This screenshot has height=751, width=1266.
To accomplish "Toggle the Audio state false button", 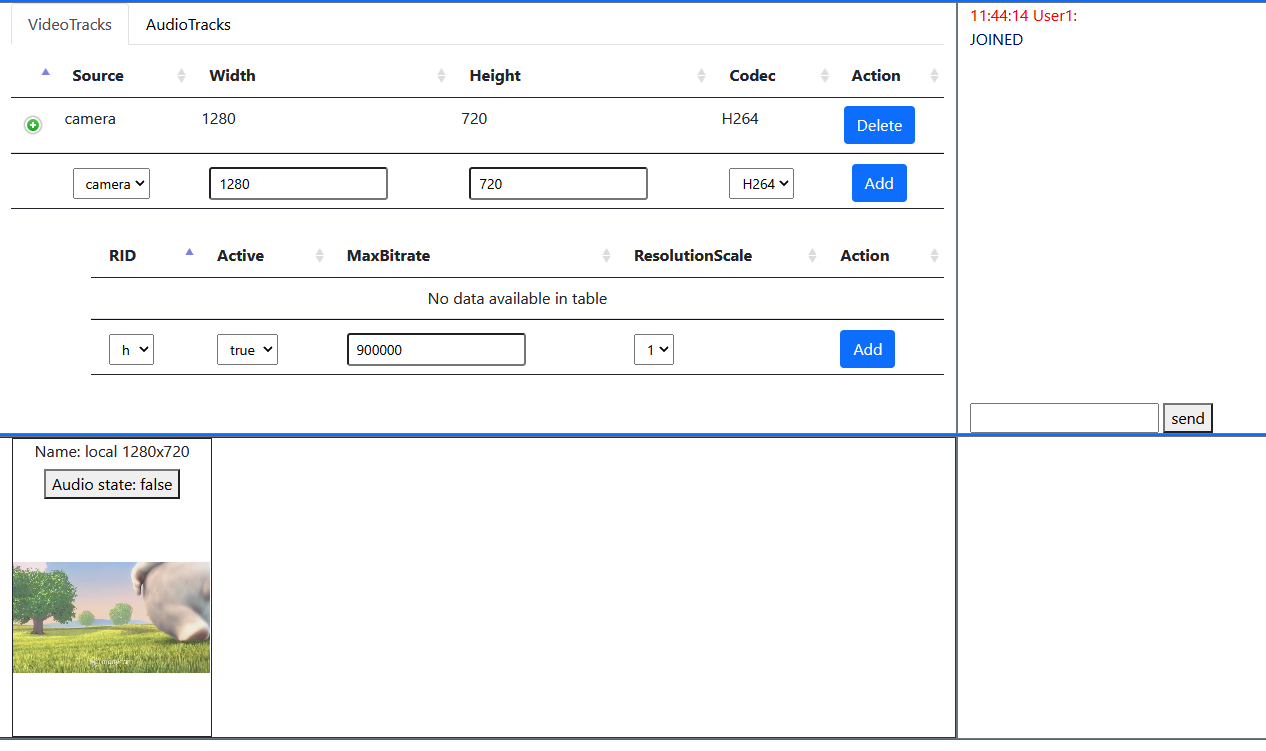I will (x=112, y=485).
